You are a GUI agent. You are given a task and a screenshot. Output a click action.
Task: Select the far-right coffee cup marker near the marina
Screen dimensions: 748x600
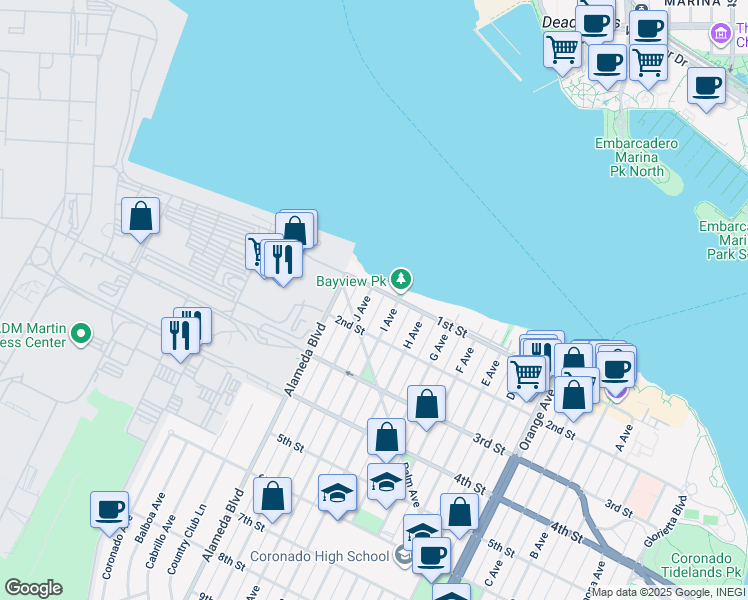[707, 87]
